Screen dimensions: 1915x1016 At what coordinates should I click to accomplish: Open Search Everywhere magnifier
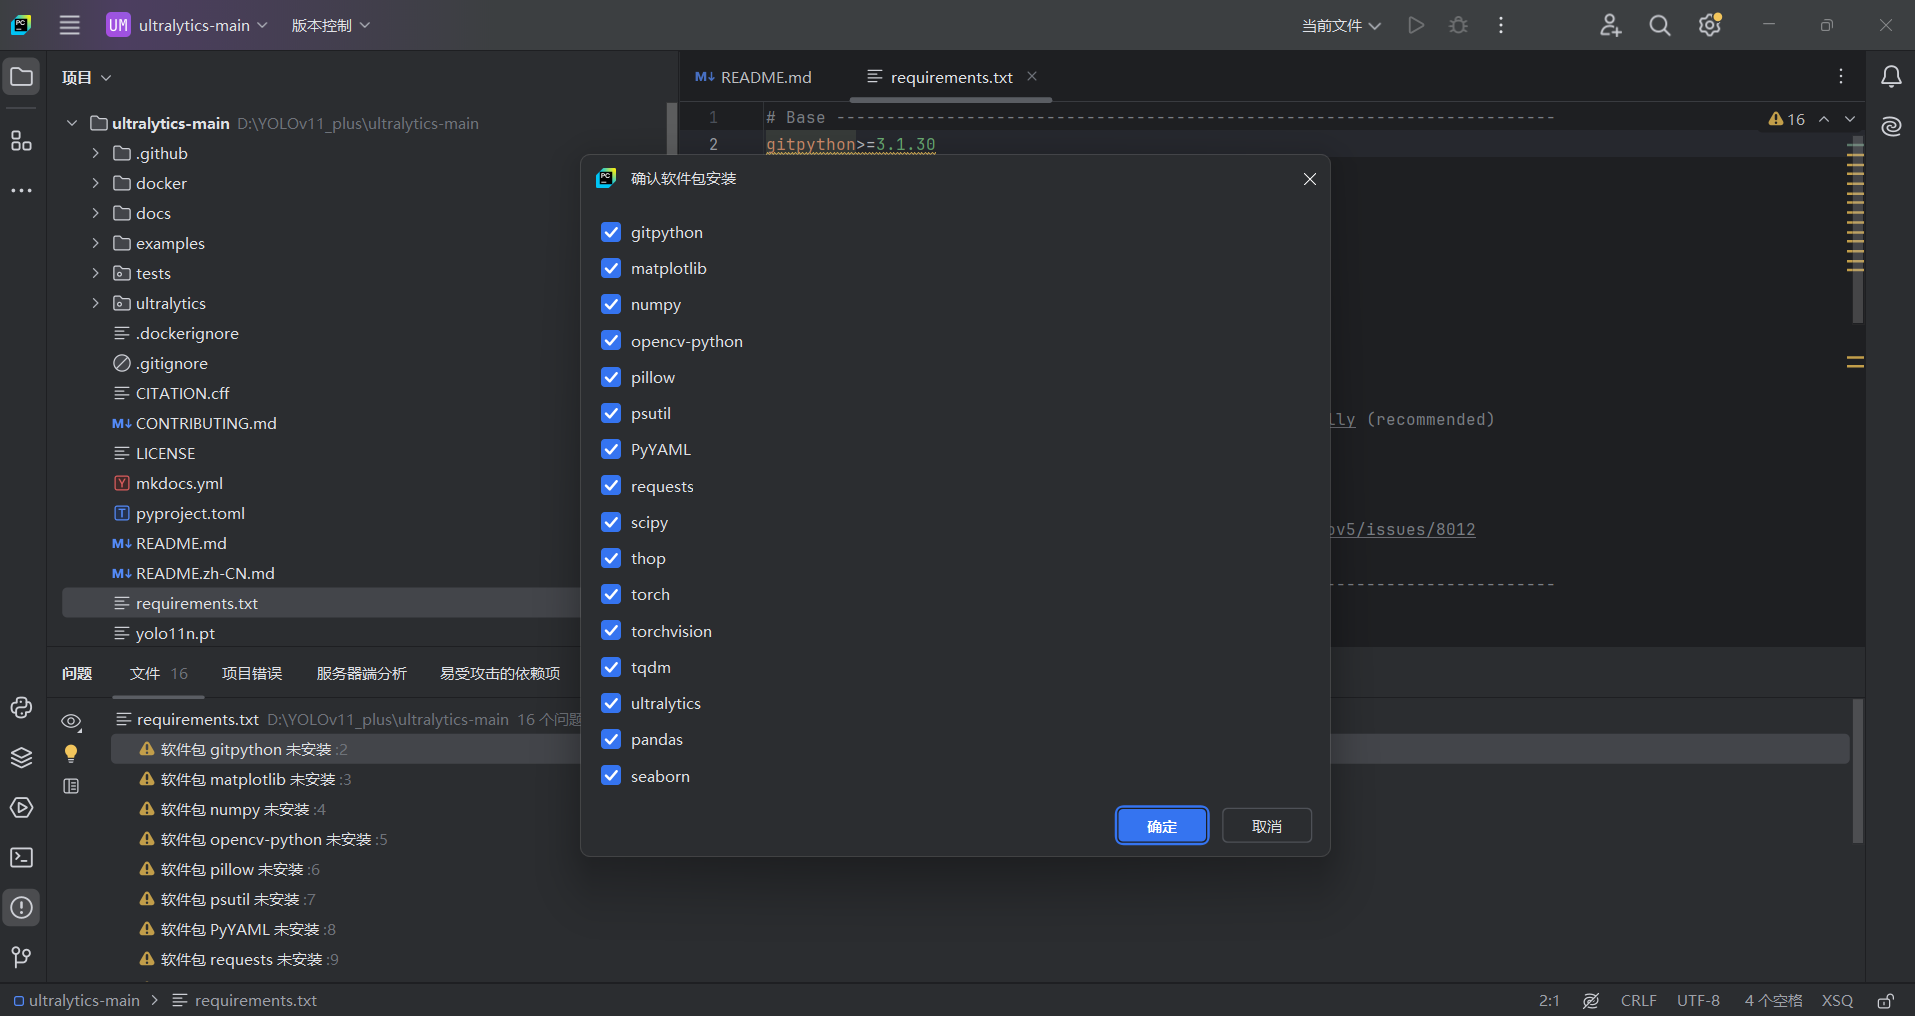(1660, 25)
